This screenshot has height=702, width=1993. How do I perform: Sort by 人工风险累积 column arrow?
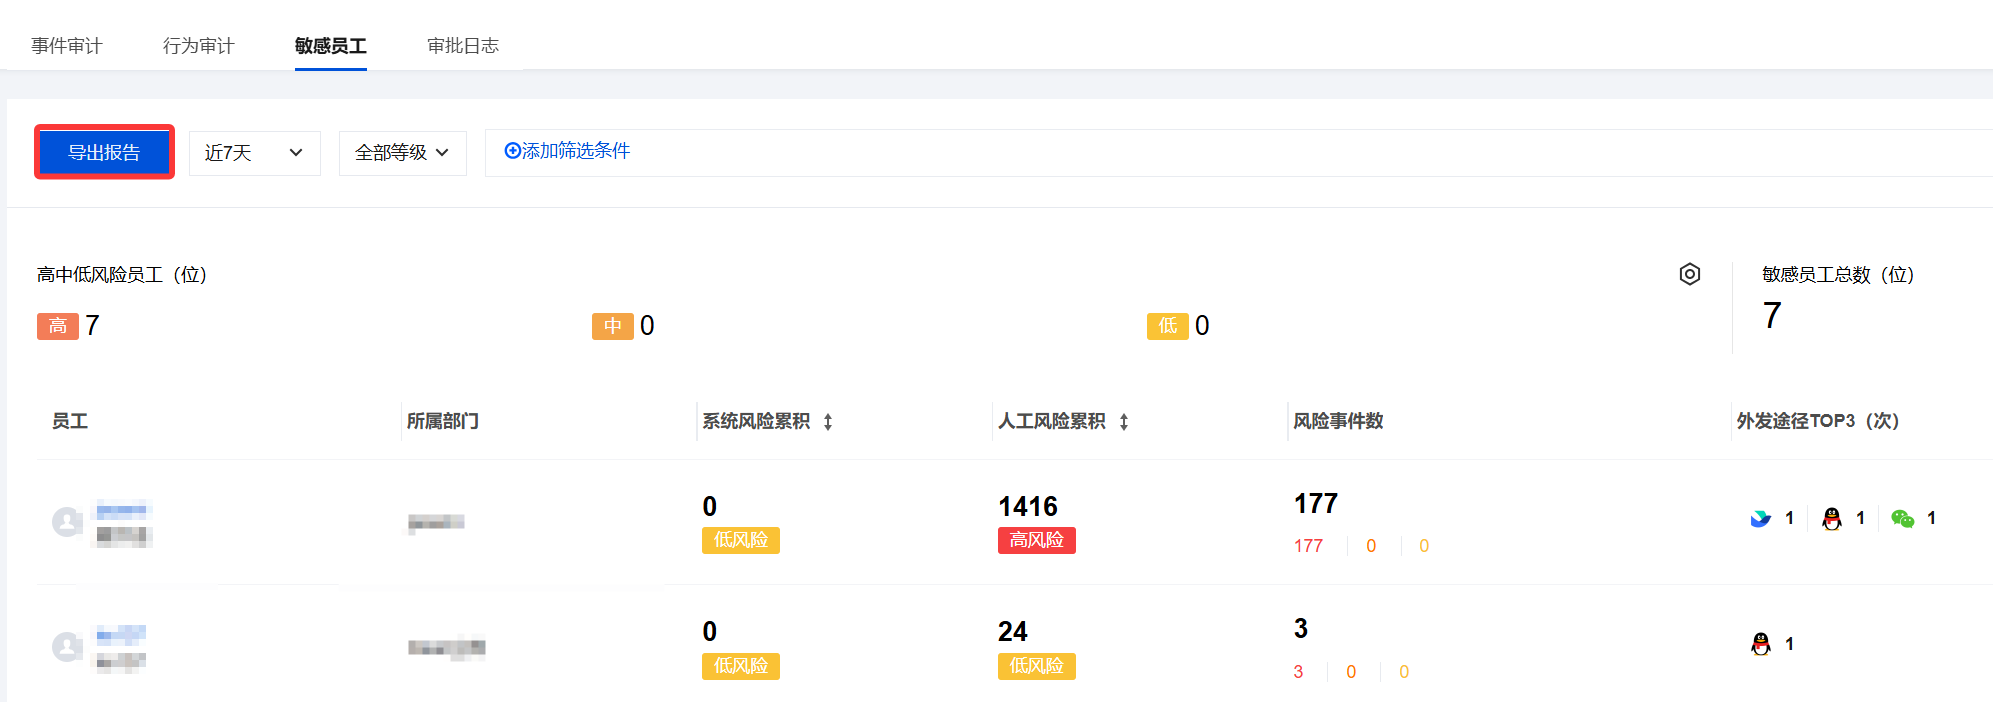[x=1124, y=422]
